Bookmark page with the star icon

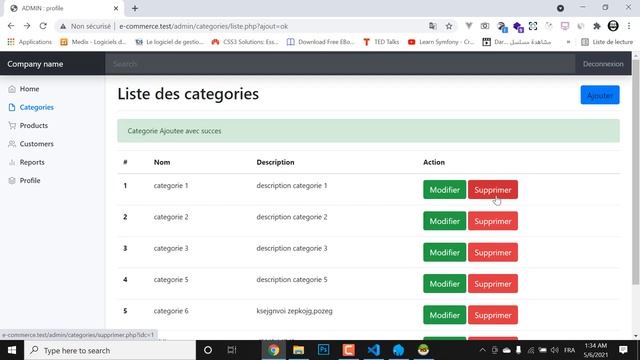coord(449,26)
